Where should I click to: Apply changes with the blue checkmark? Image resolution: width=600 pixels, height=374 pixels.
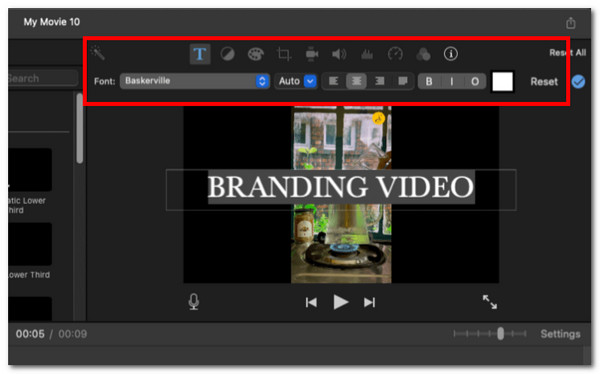pos(578,82)
